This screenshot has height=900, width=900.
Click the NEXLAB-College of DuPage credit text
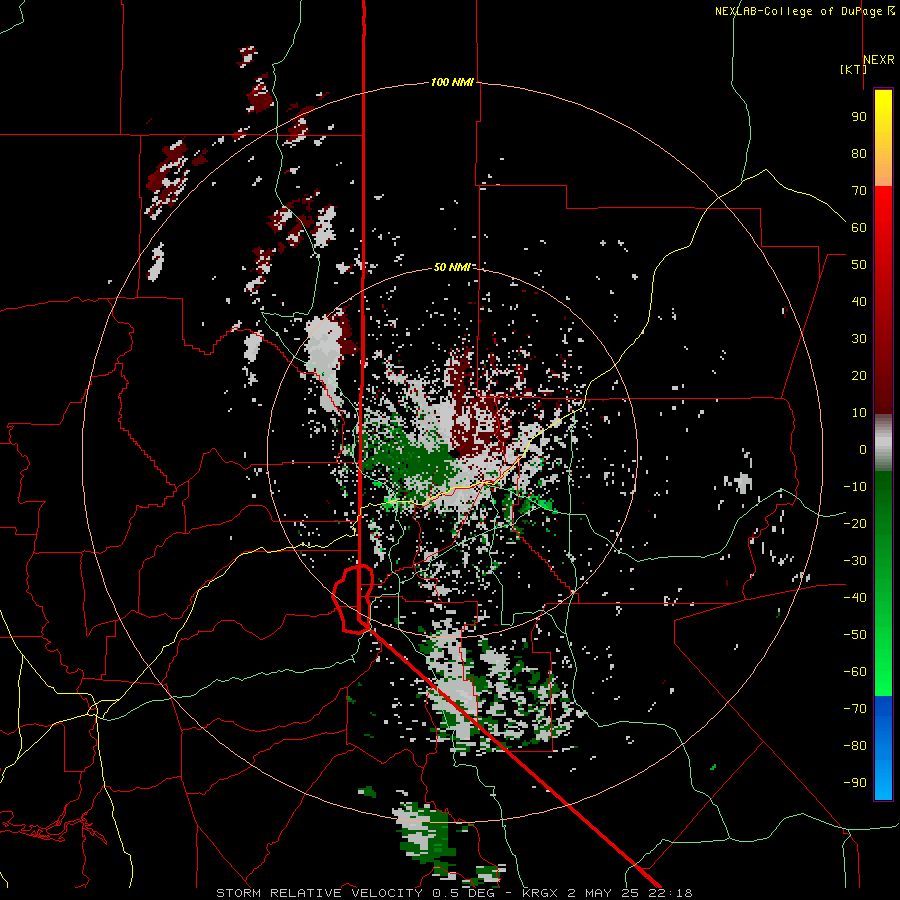pos(798,11)
